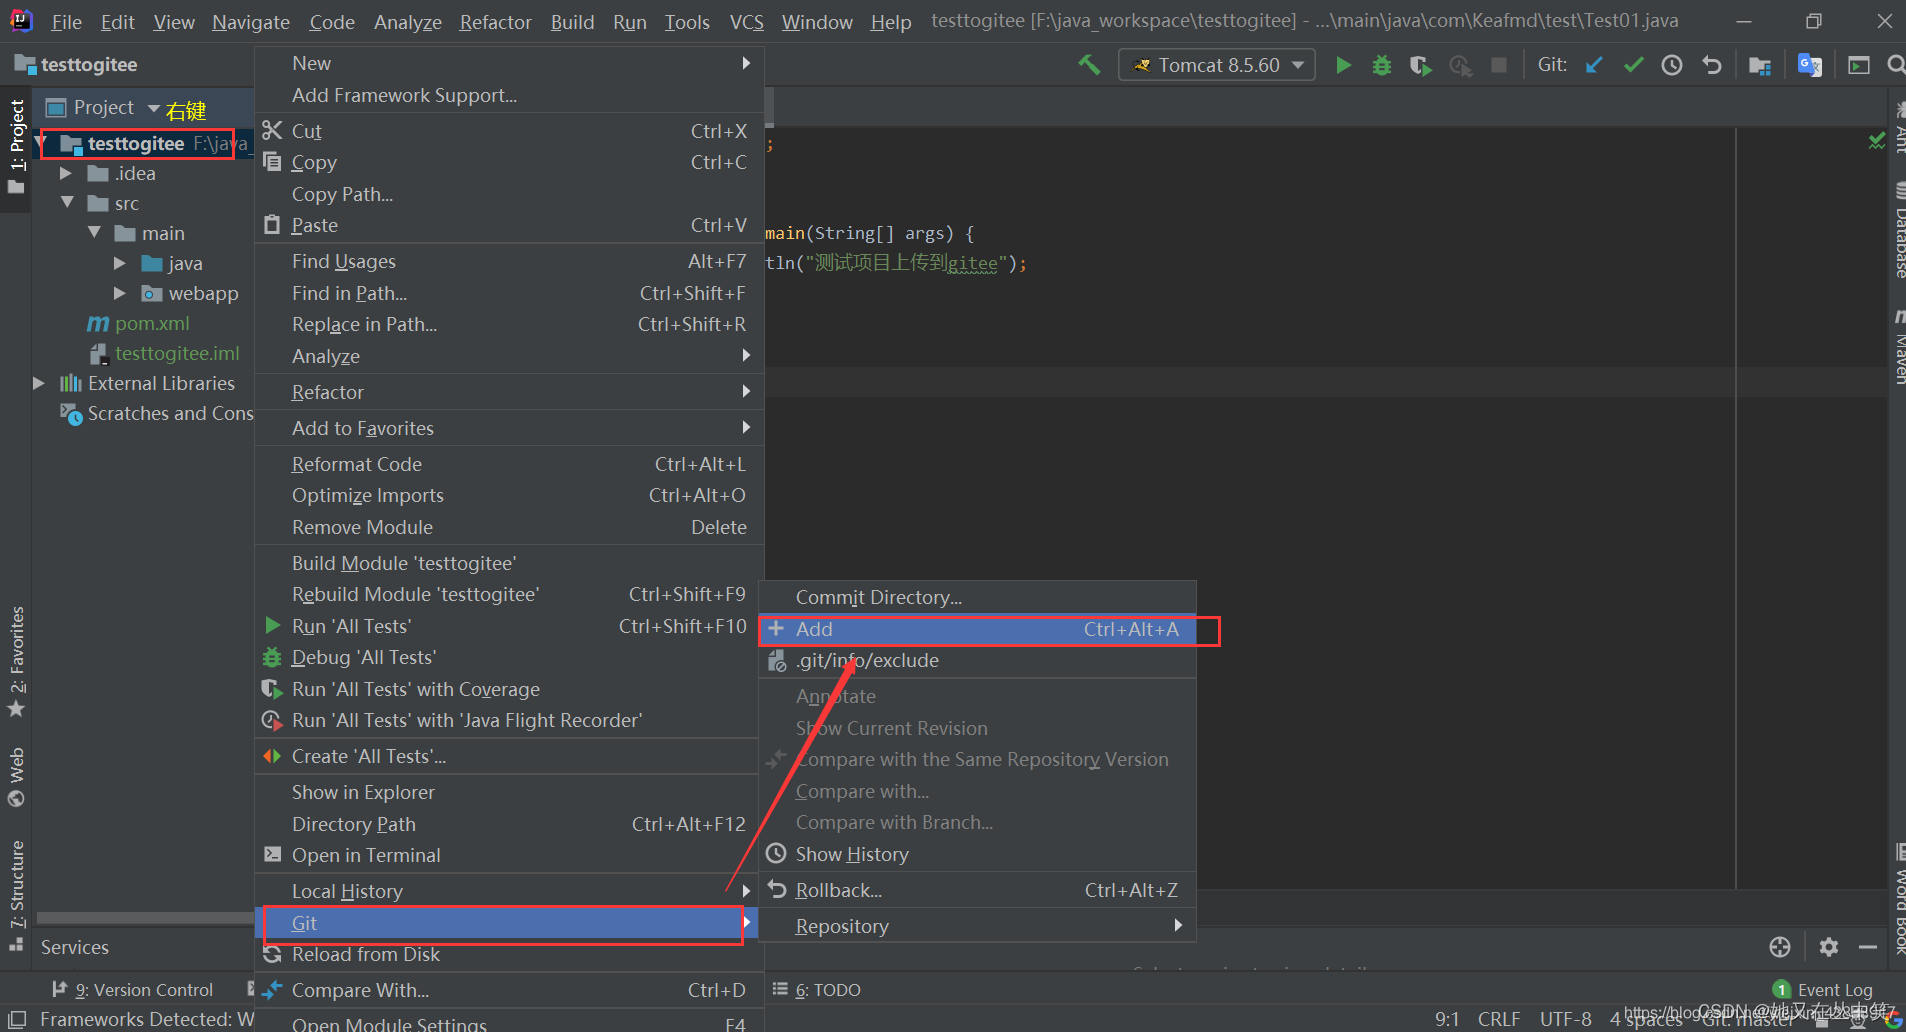Select .git/info/exclude submenu item
Viewport: 1906px width, 1032px height.
[x=978, y=660]
